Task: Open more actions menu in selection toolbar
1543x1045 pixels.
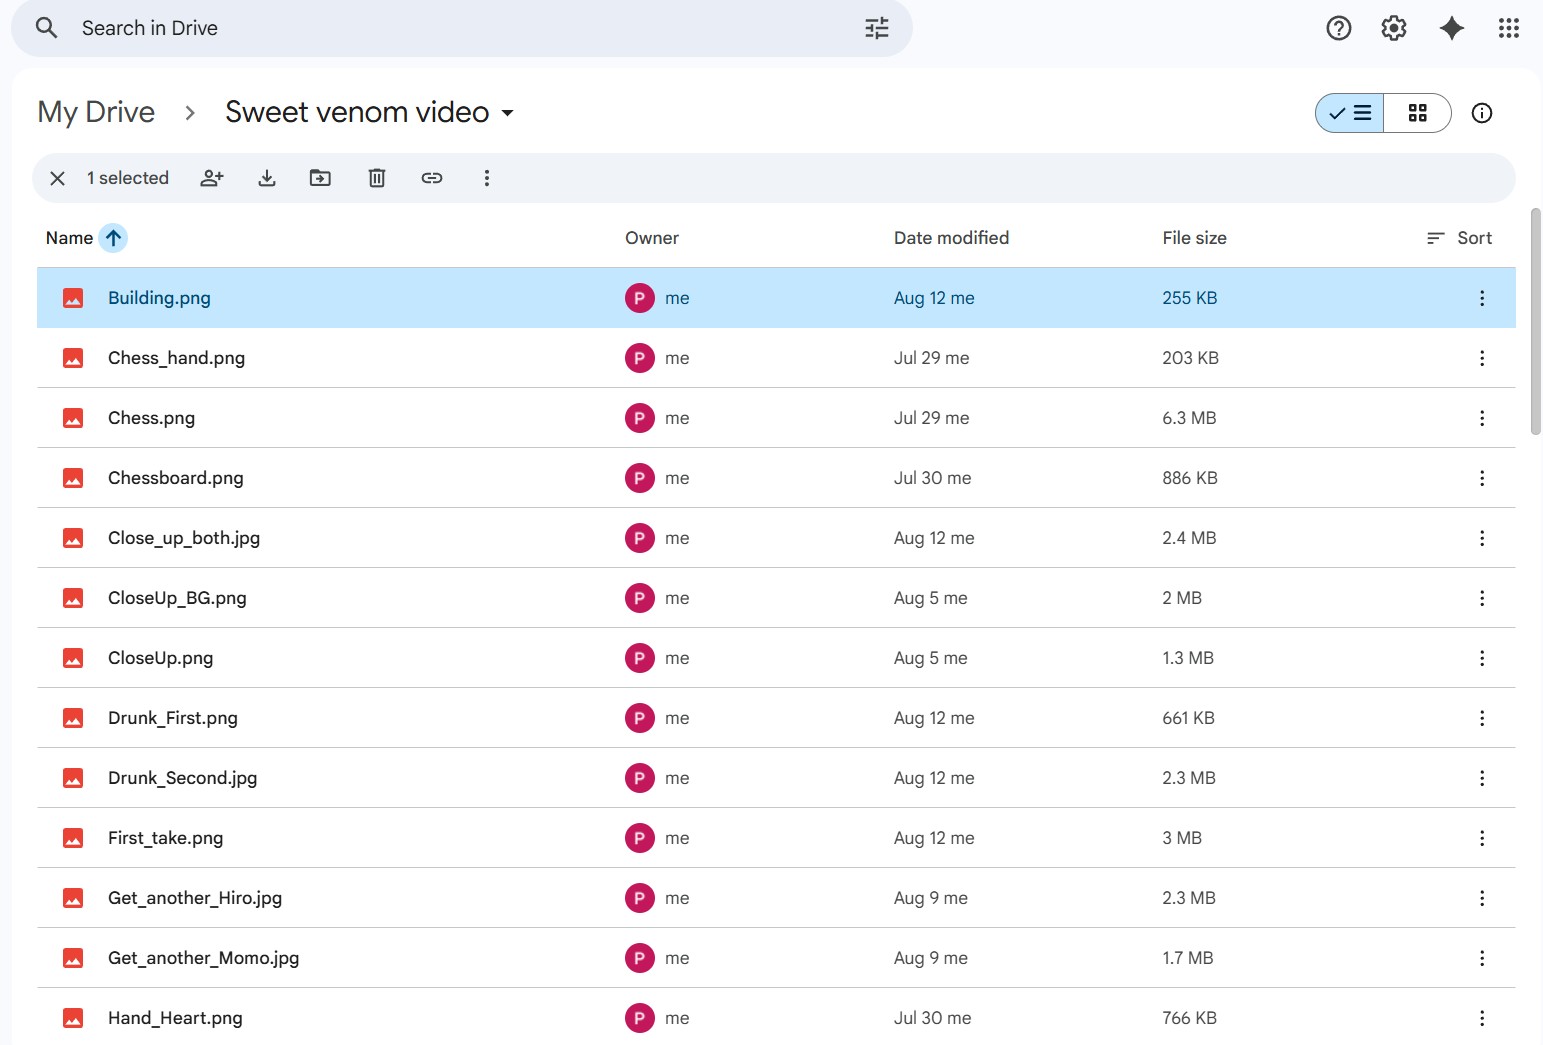Action: (x=487, y=178)
